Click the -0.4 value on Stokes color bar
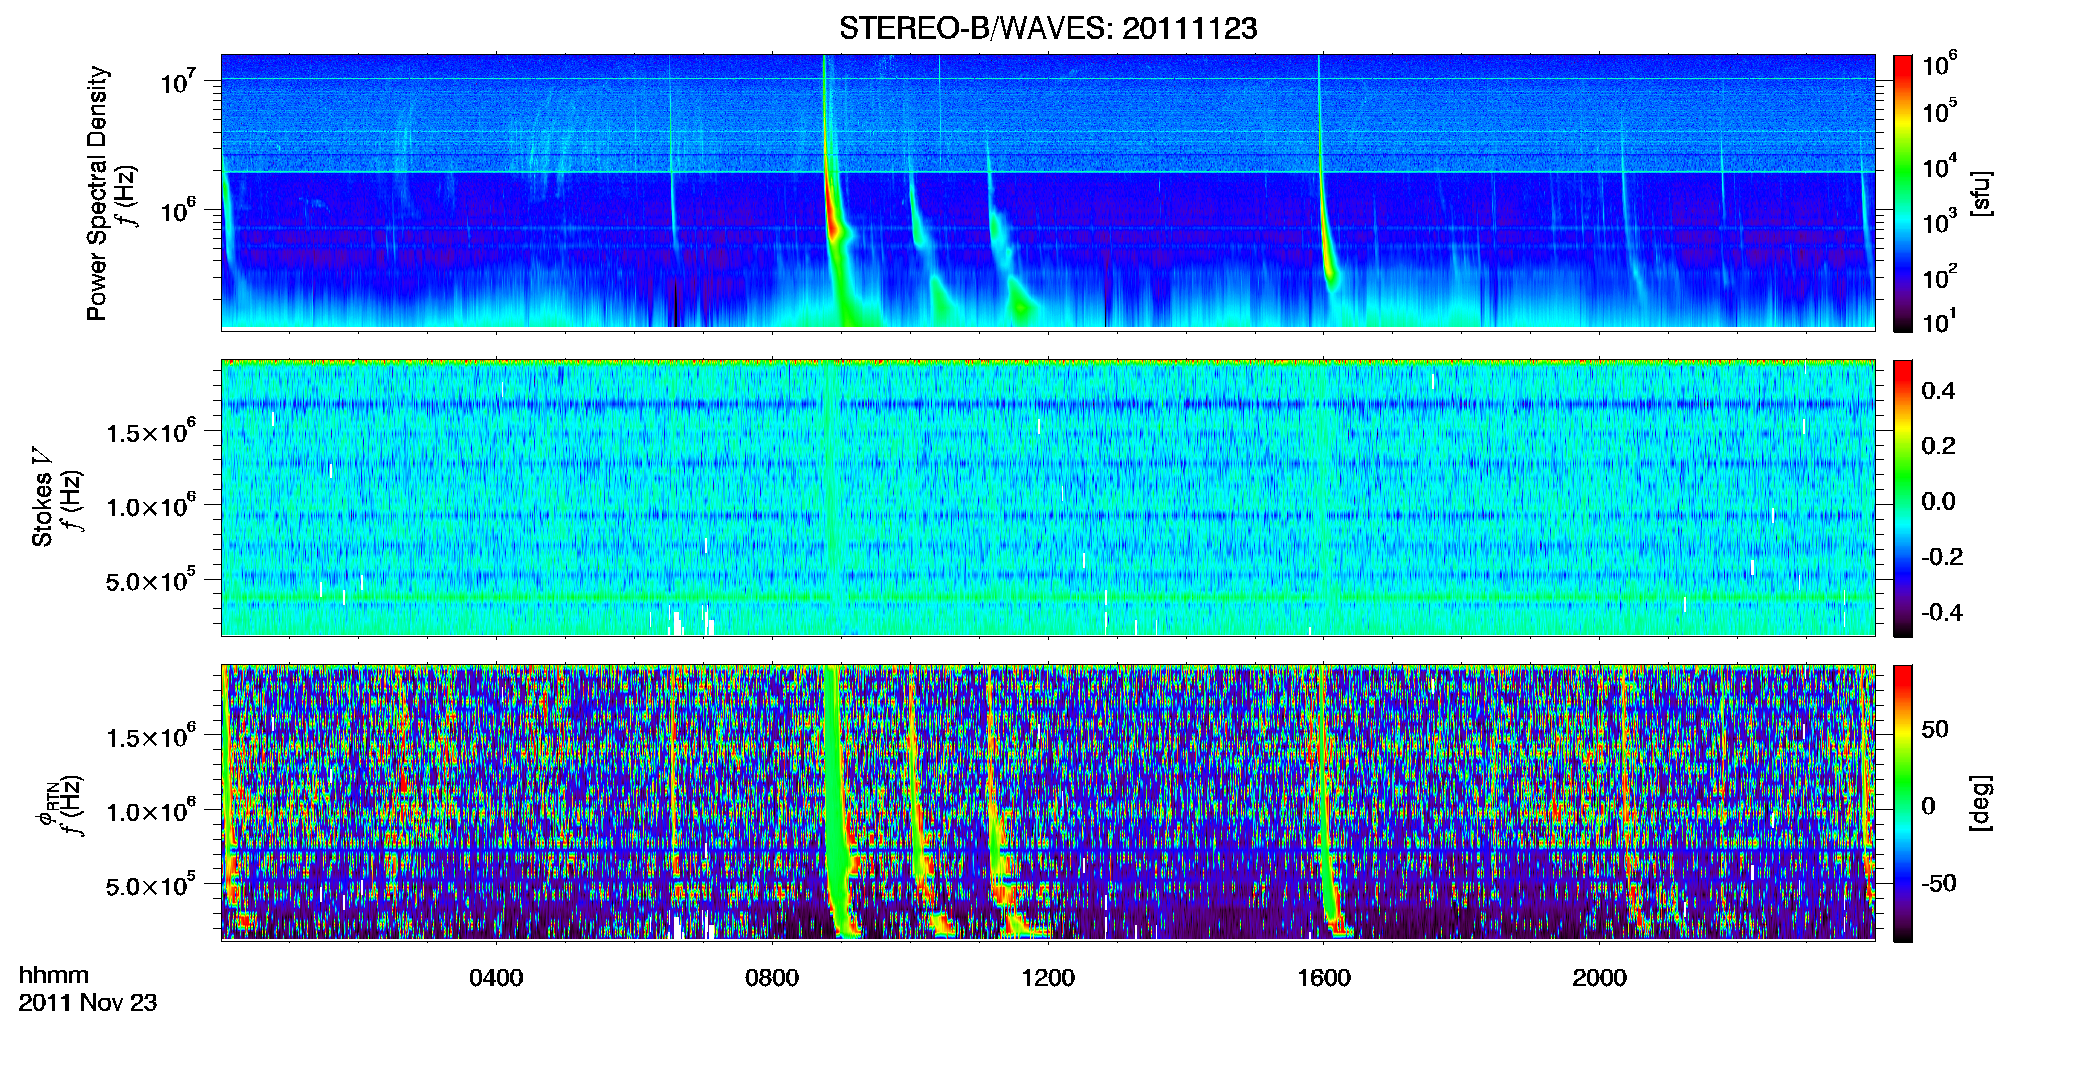Screen dimensions: 2096x1080 (x=1941, y=612)
